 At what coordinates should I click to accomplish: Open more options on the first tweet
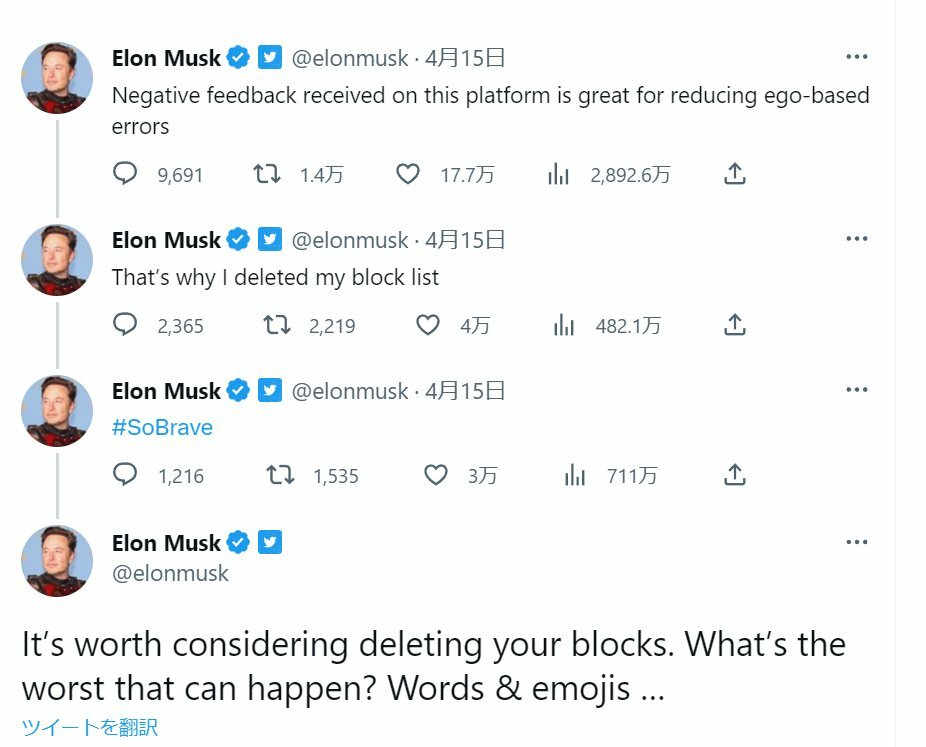click(x=856, y=57)
